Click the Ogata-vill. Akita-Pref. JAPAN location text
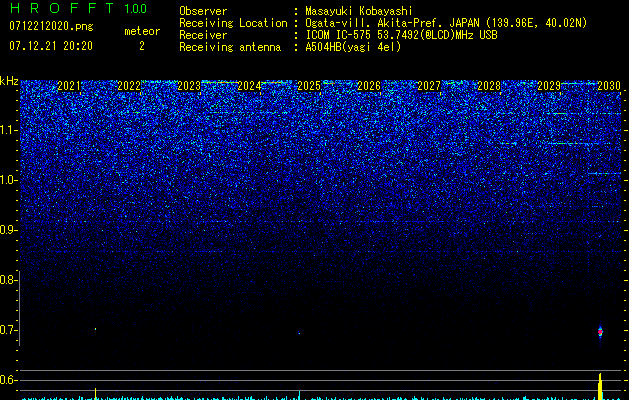This screenshot has height=400, width=629. [x=446, y=23]
